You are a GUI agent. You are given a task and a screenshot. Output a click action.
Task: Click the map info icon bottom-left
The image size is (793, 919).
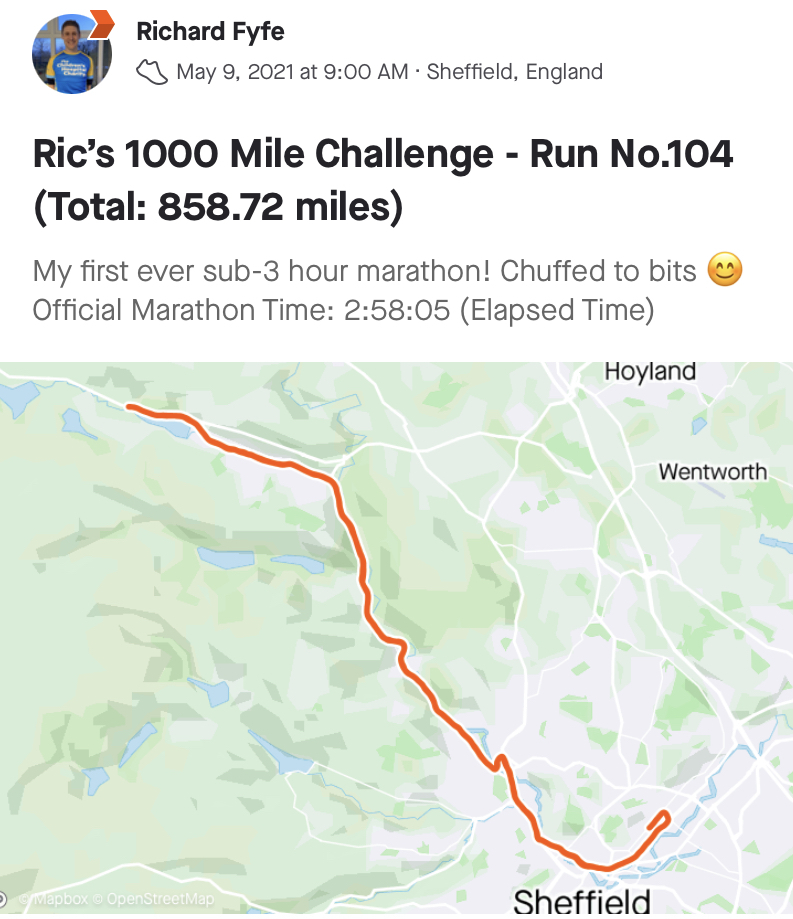[x=2, y=898]
